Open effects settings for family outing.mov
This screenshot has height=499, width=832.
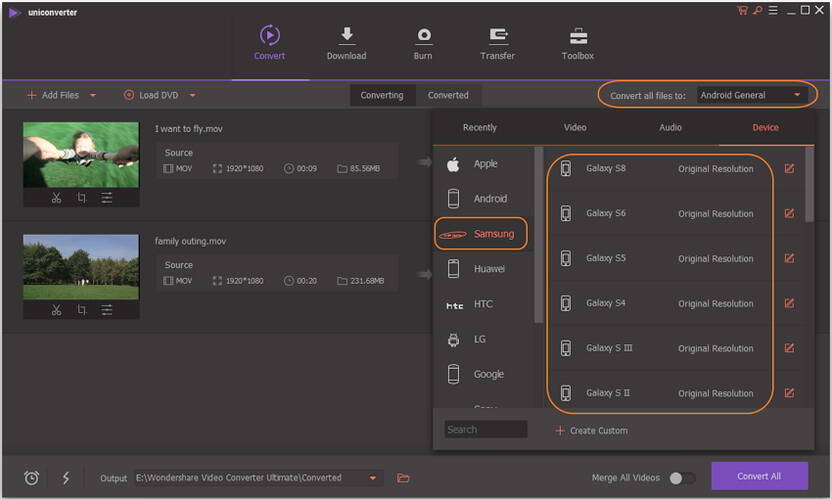[x=107, y=310]
